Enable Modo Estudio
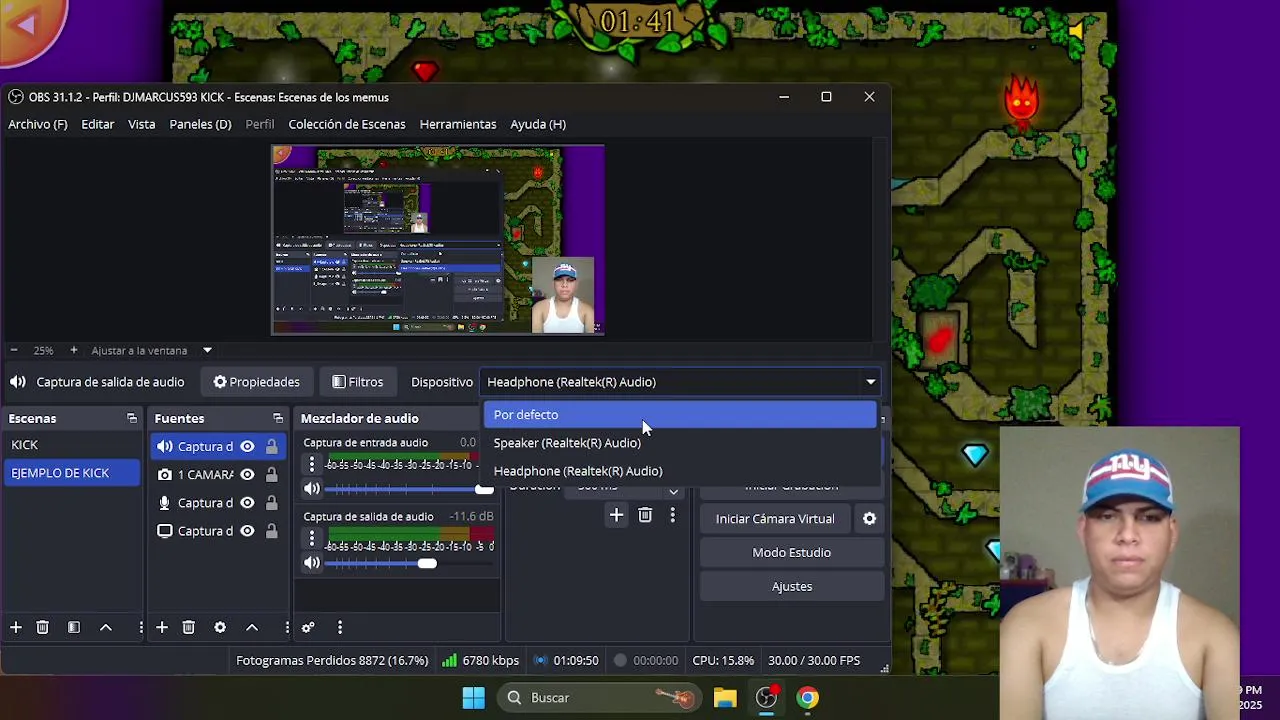The width and height of the screenshot is (1280, 720). pos(791,552)
